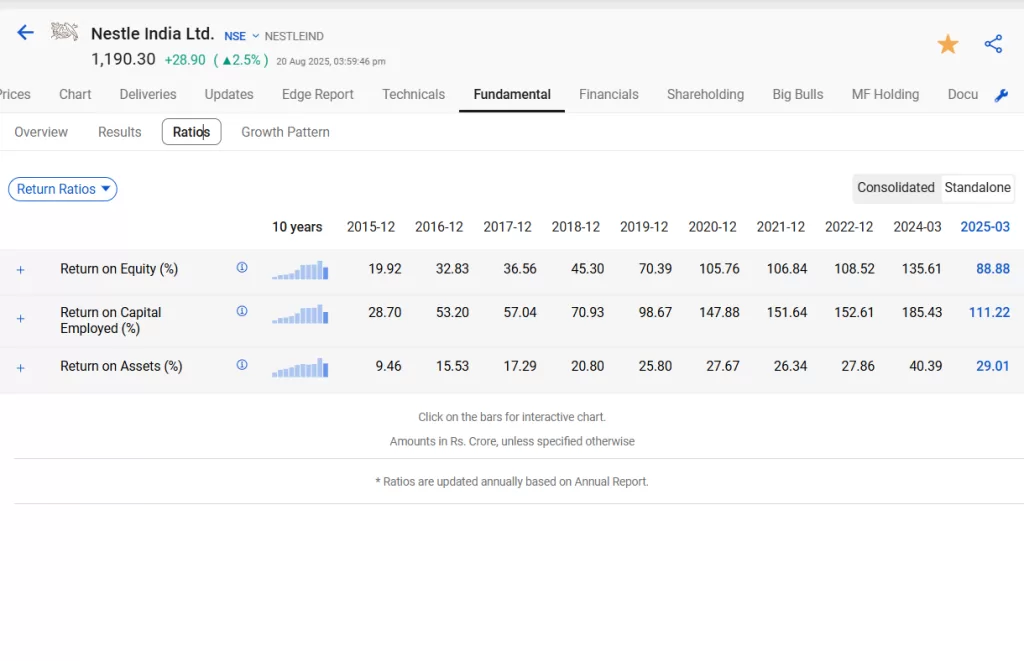Open info icon for Return on Assets

pos(242,364)
